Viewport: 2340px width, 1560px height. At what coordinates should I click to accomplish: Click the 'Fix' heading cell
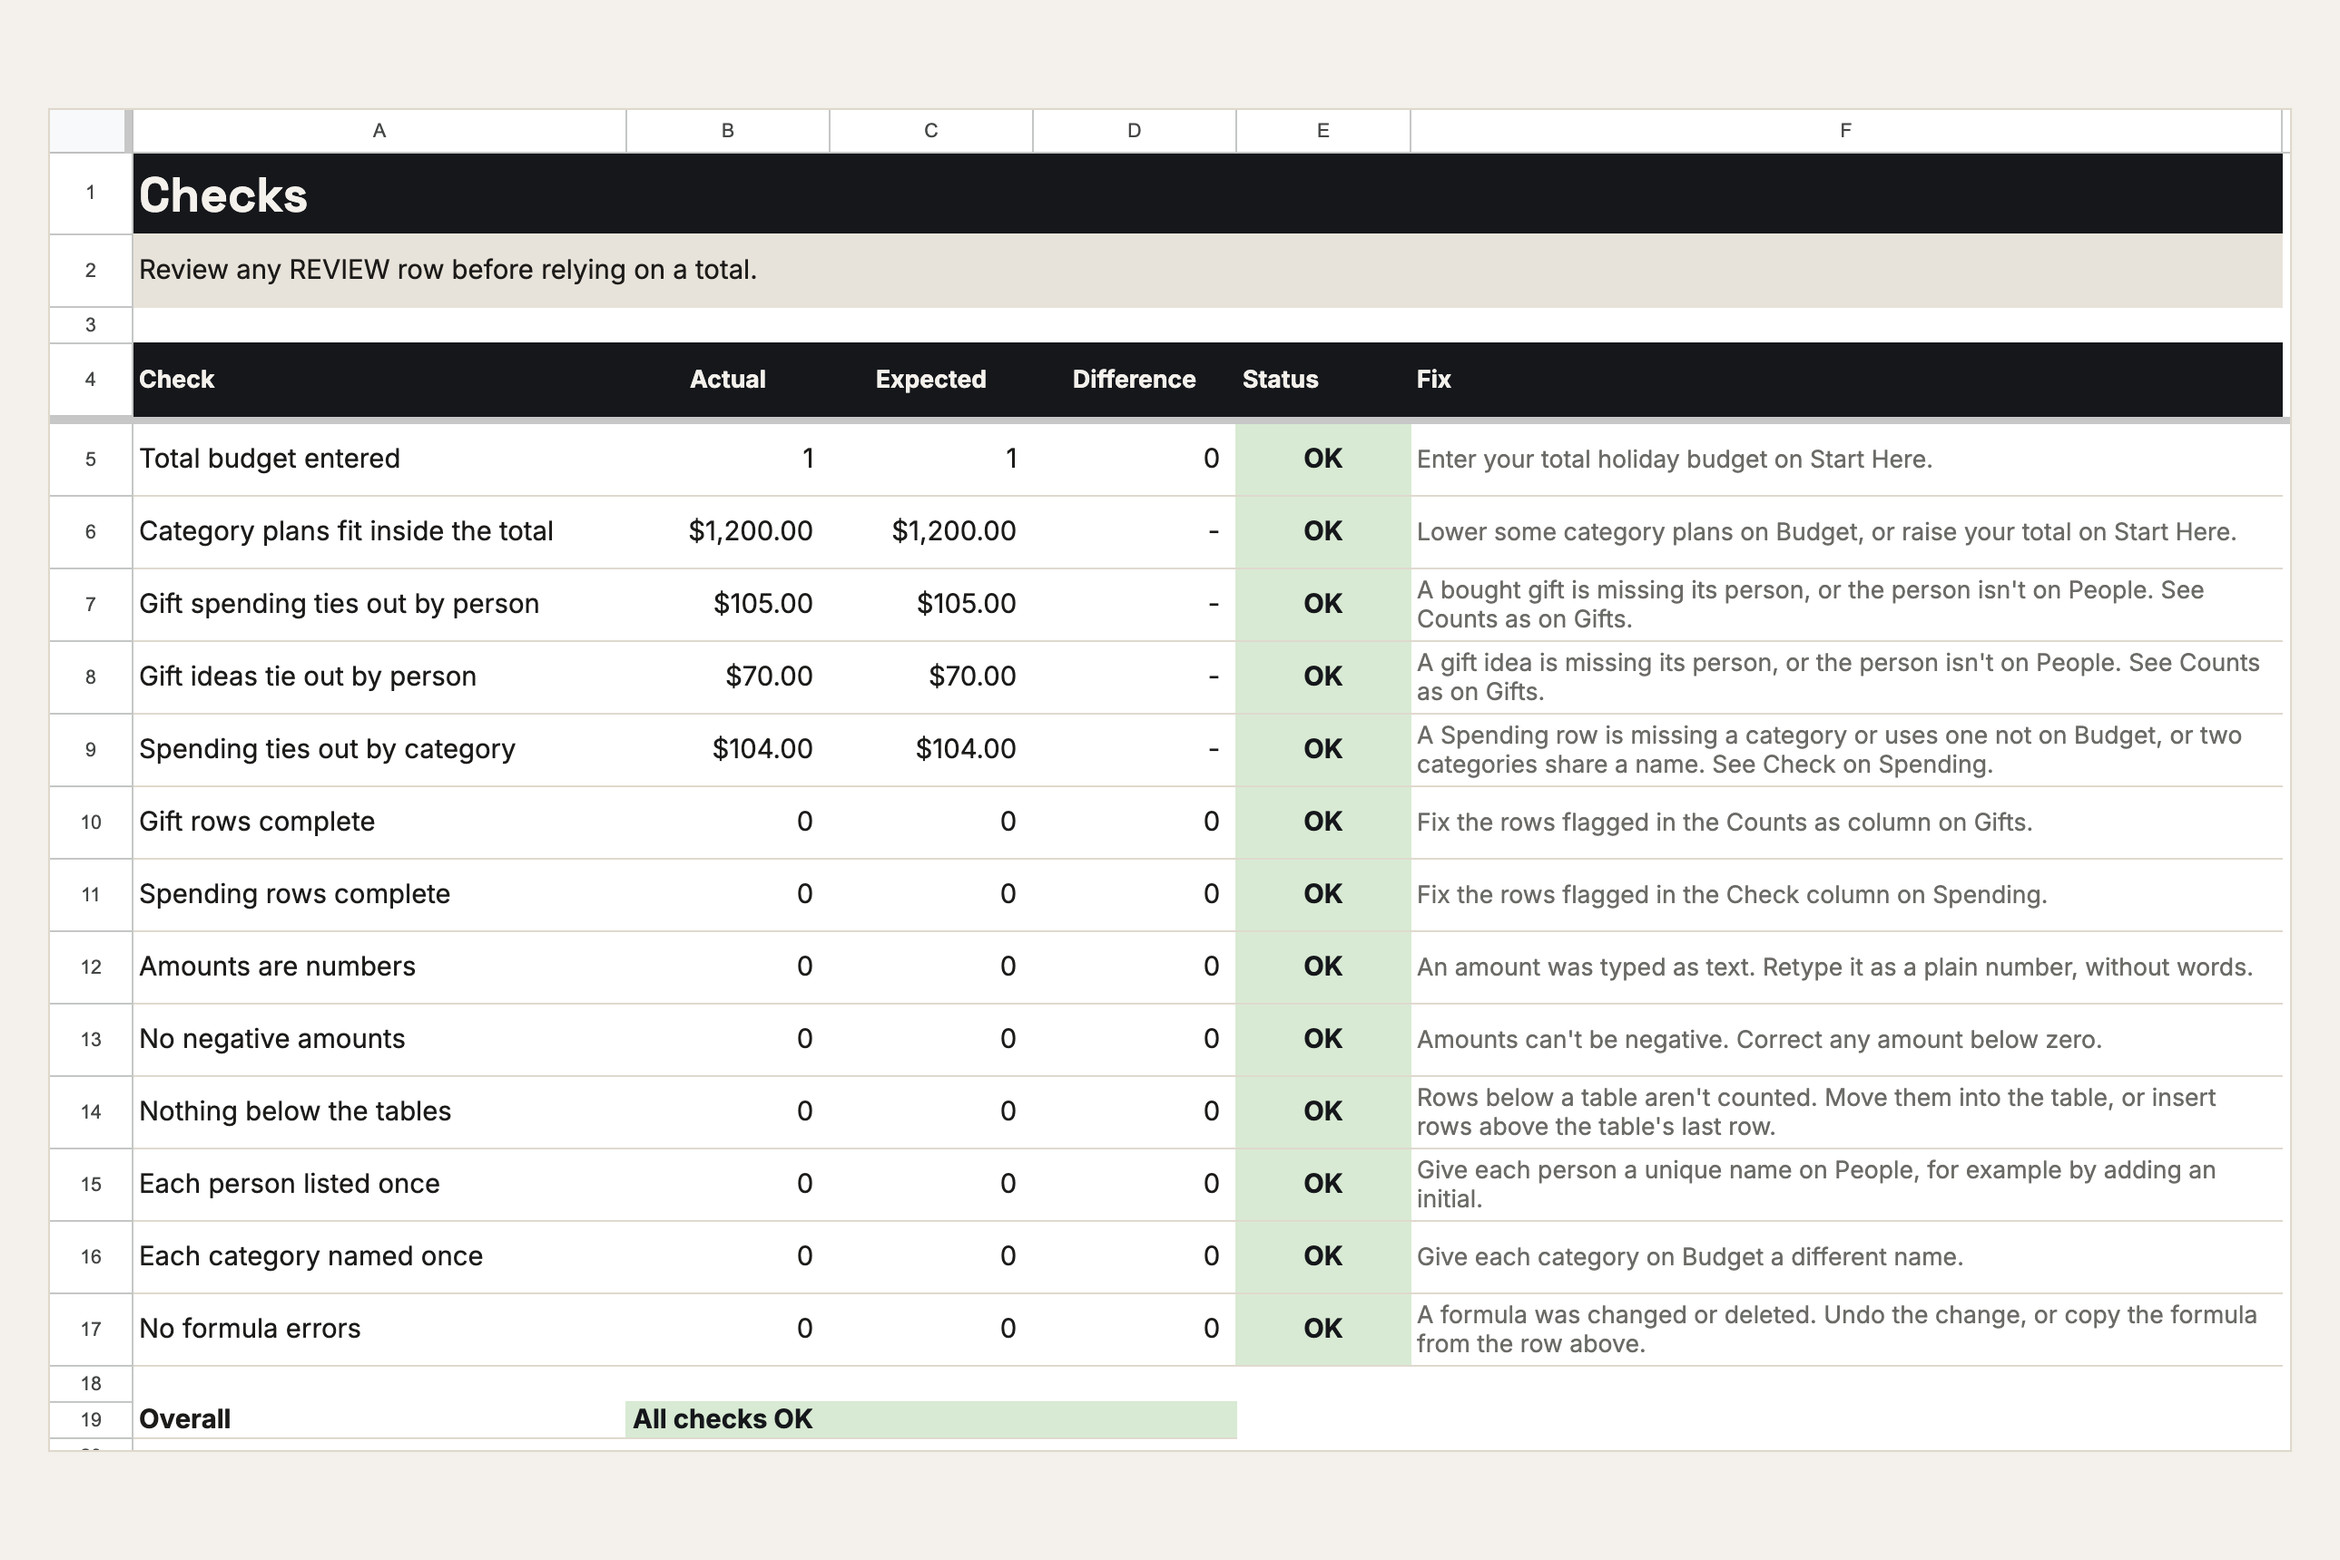(x=1846, y=380)
